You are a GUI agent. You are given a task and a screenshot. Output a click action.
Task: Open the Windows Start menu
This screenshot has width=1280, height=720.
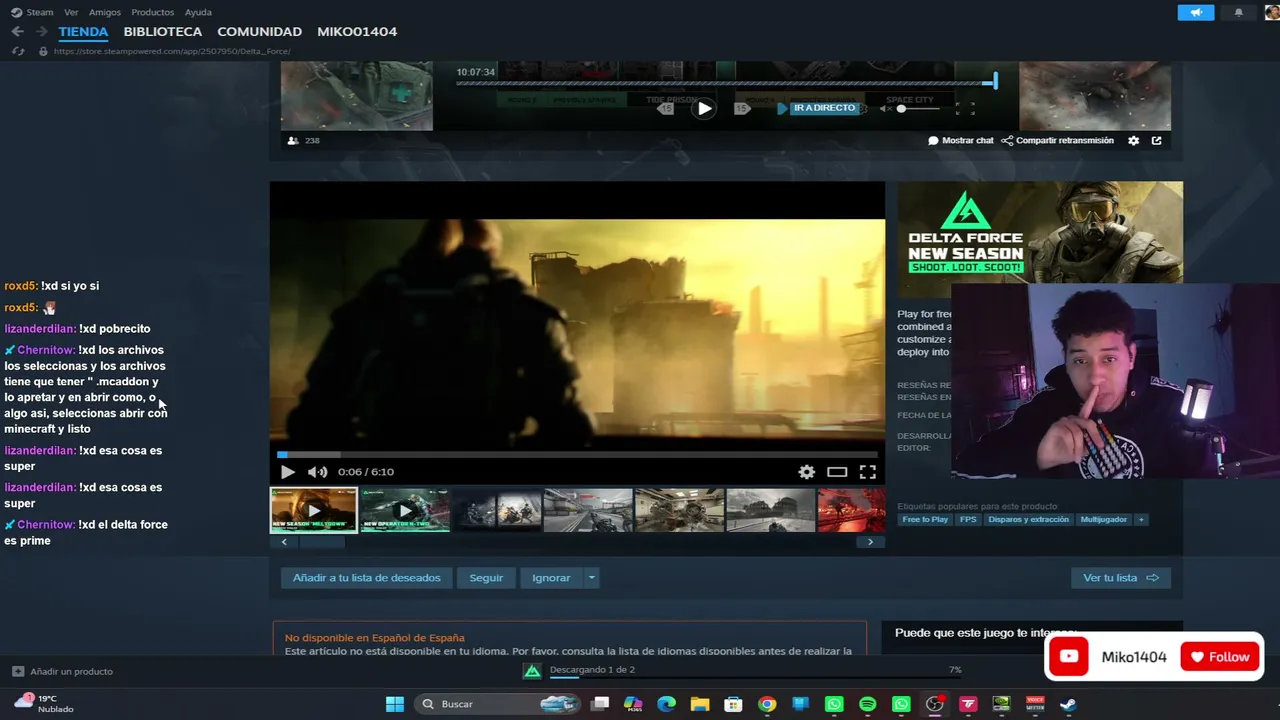[395, 704]
